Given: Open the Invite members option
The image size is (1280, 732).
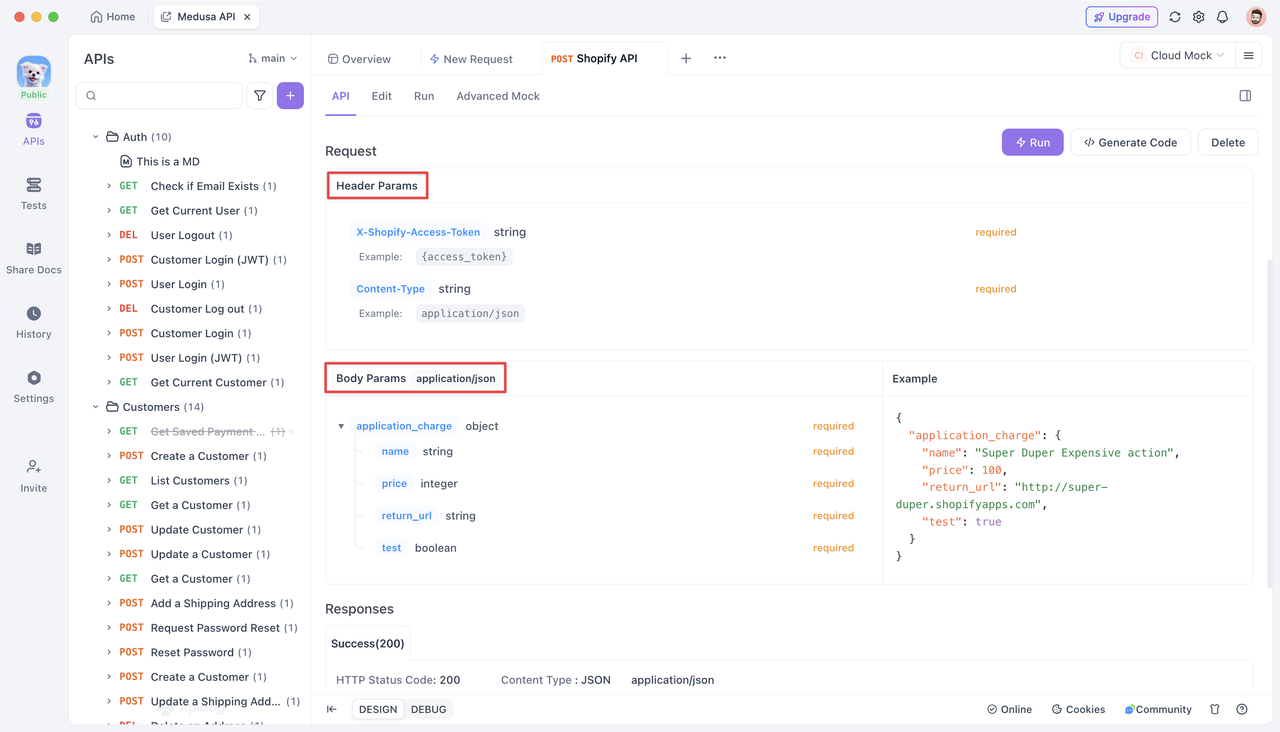Looking at the screenshot, I should tap(33, 476).
